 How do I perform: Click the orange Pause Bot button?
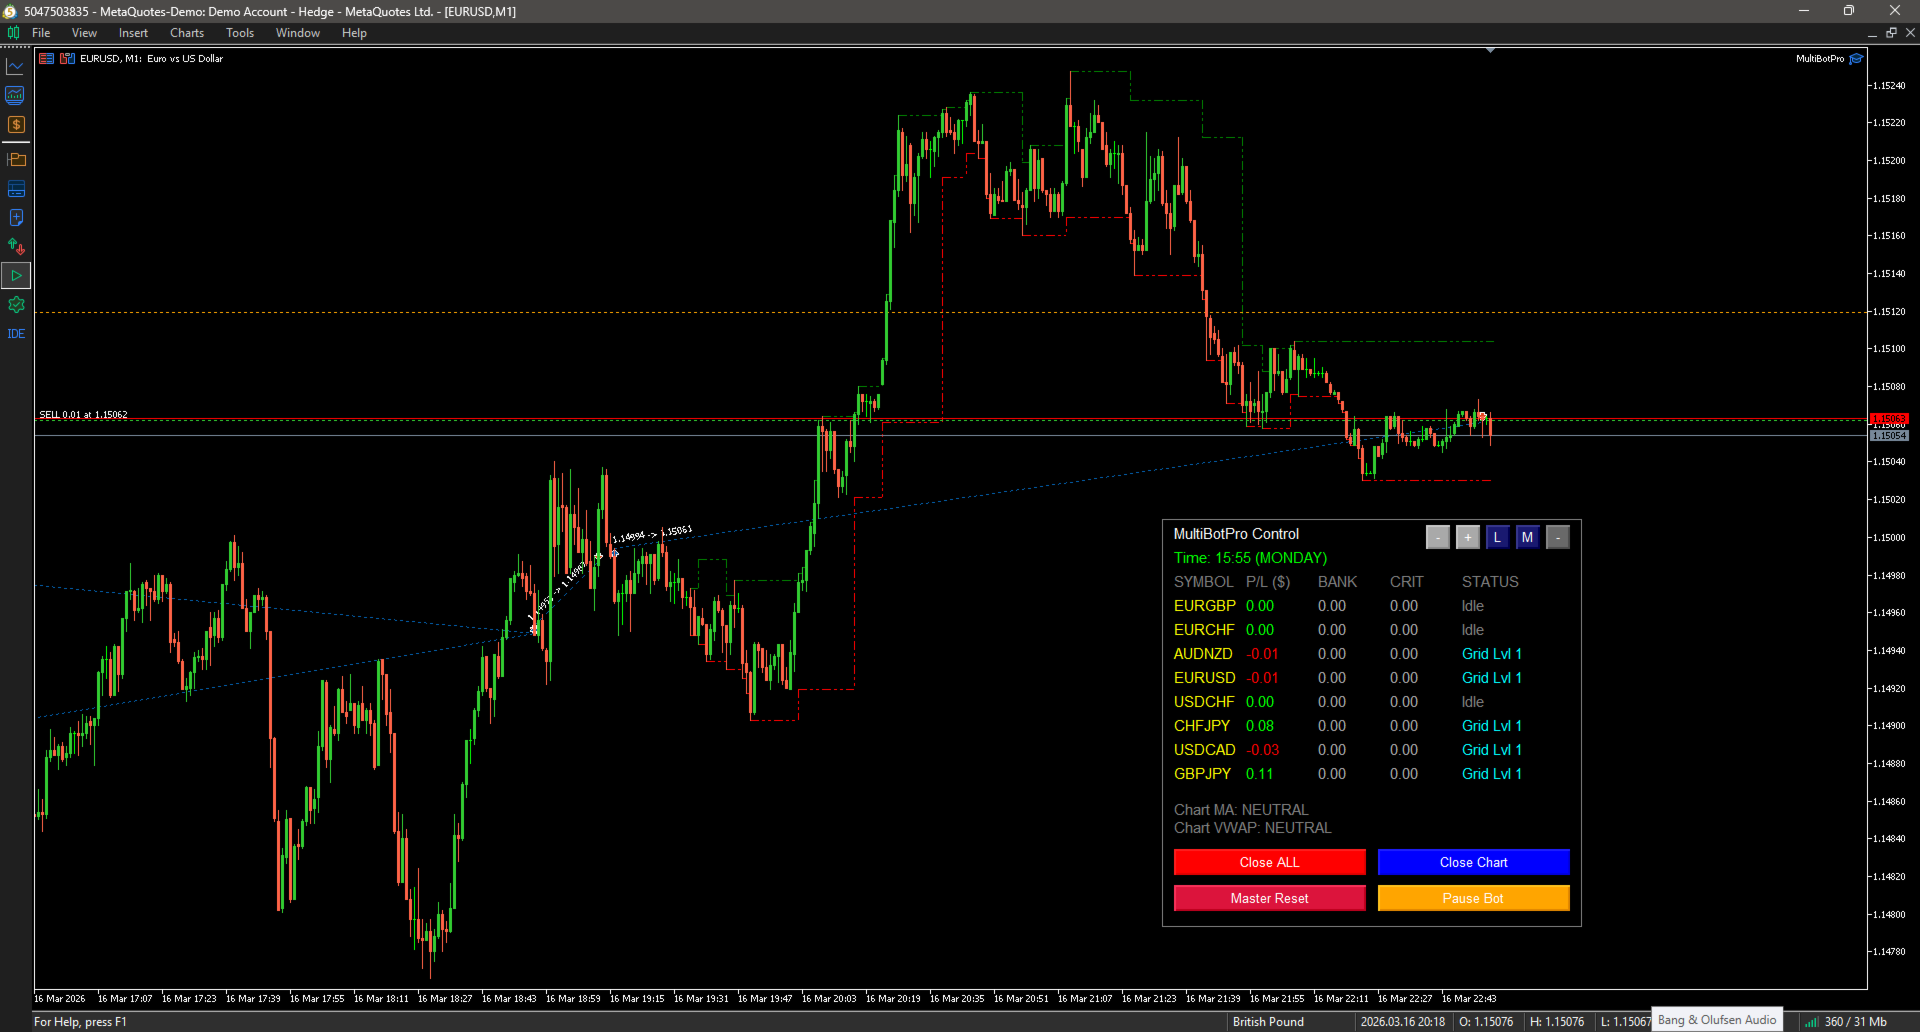1473,898
